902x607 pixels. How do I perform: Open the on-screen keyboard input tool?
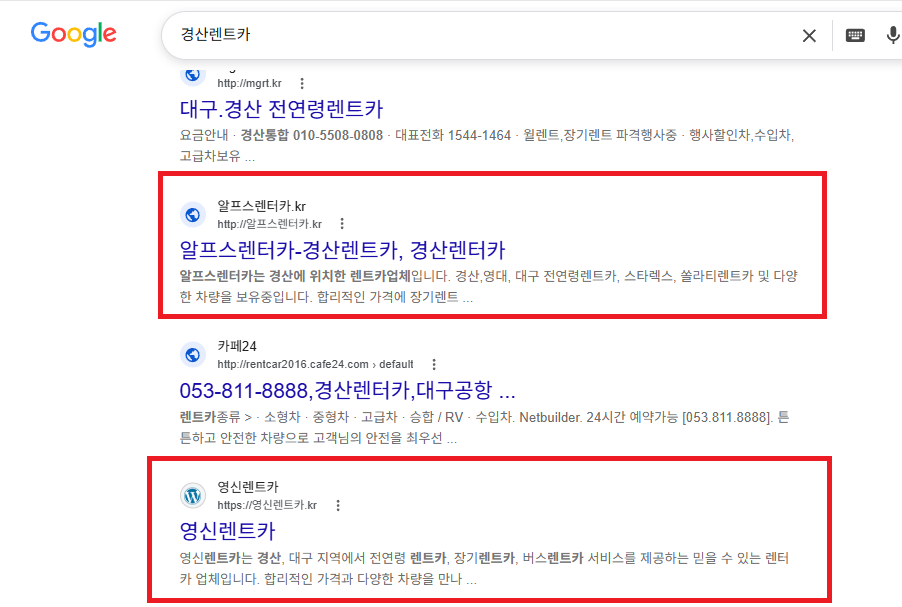point(855,36)
